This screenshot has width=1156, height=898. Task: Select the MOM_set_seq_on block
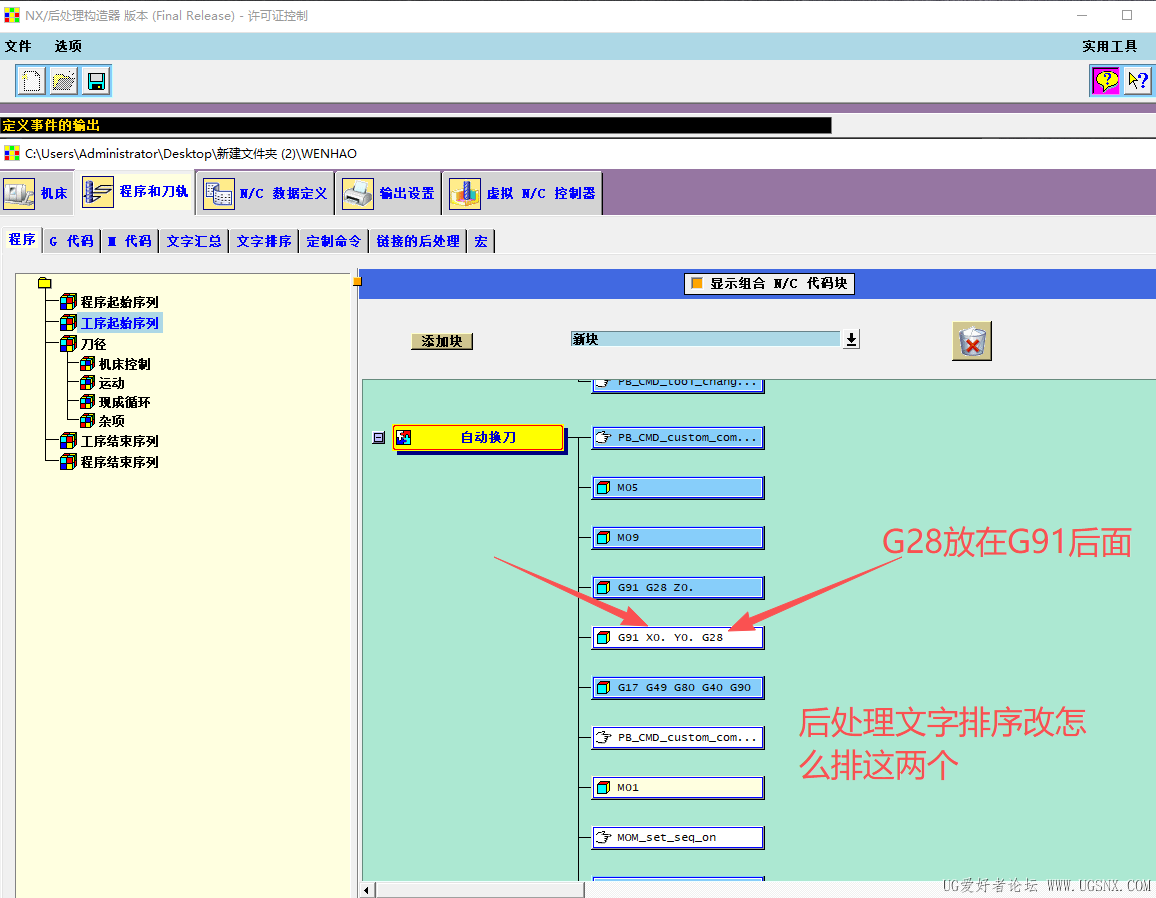(x=678, y=838)
